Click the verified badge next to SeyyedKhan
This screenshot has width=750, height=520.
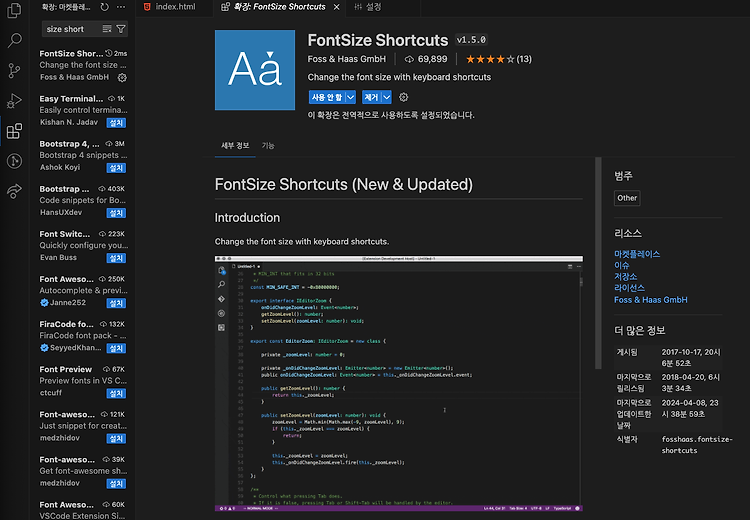coord(44,348)
